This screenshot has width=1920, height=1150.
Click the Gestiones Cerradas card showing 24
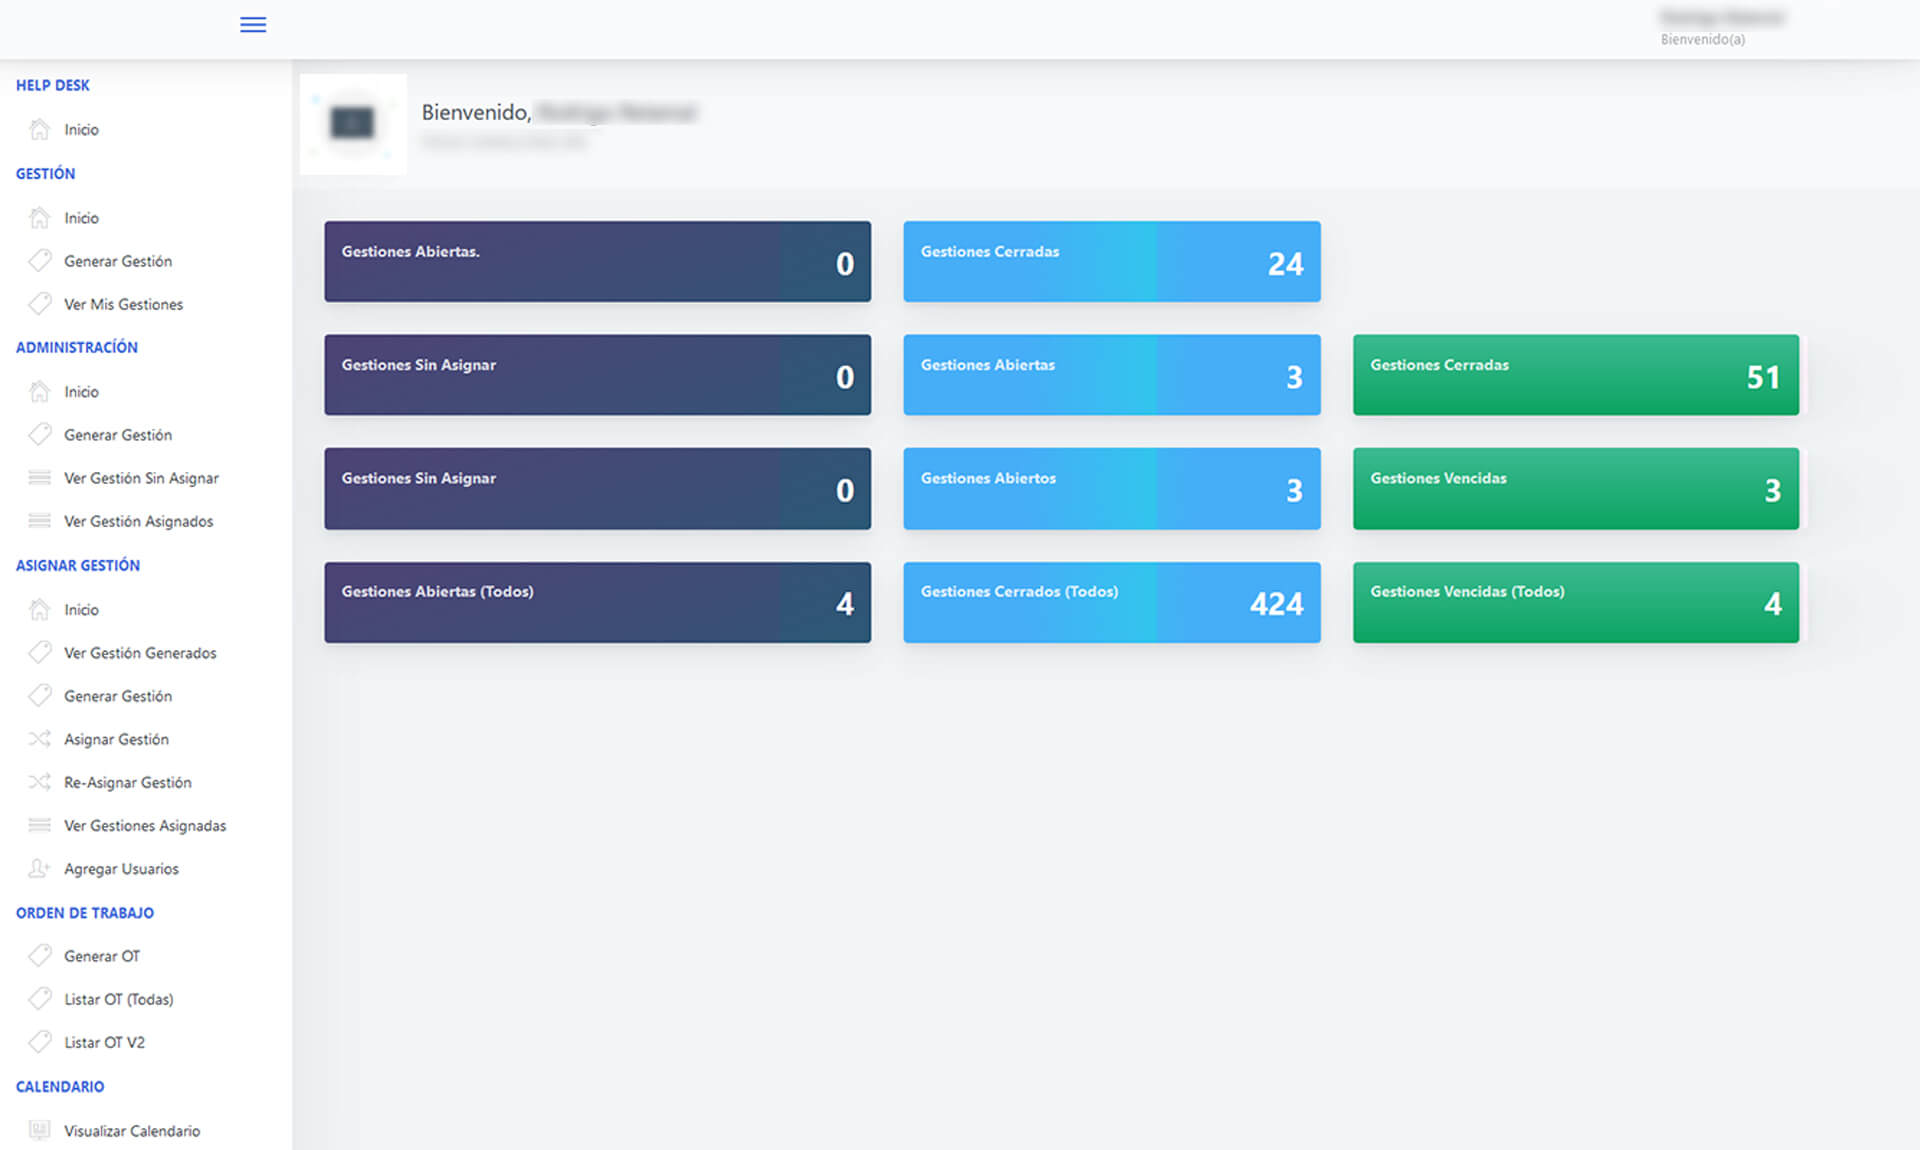coord(1111,261)
